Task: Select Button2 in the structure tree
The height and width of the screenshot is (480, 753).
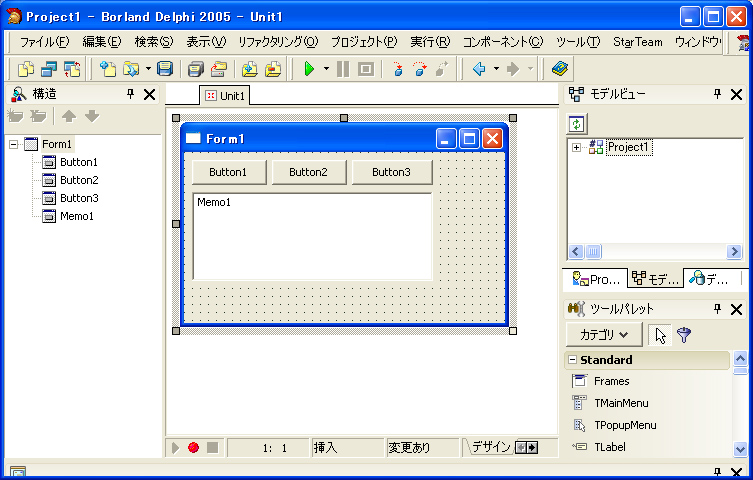Action: coord(79,180)
